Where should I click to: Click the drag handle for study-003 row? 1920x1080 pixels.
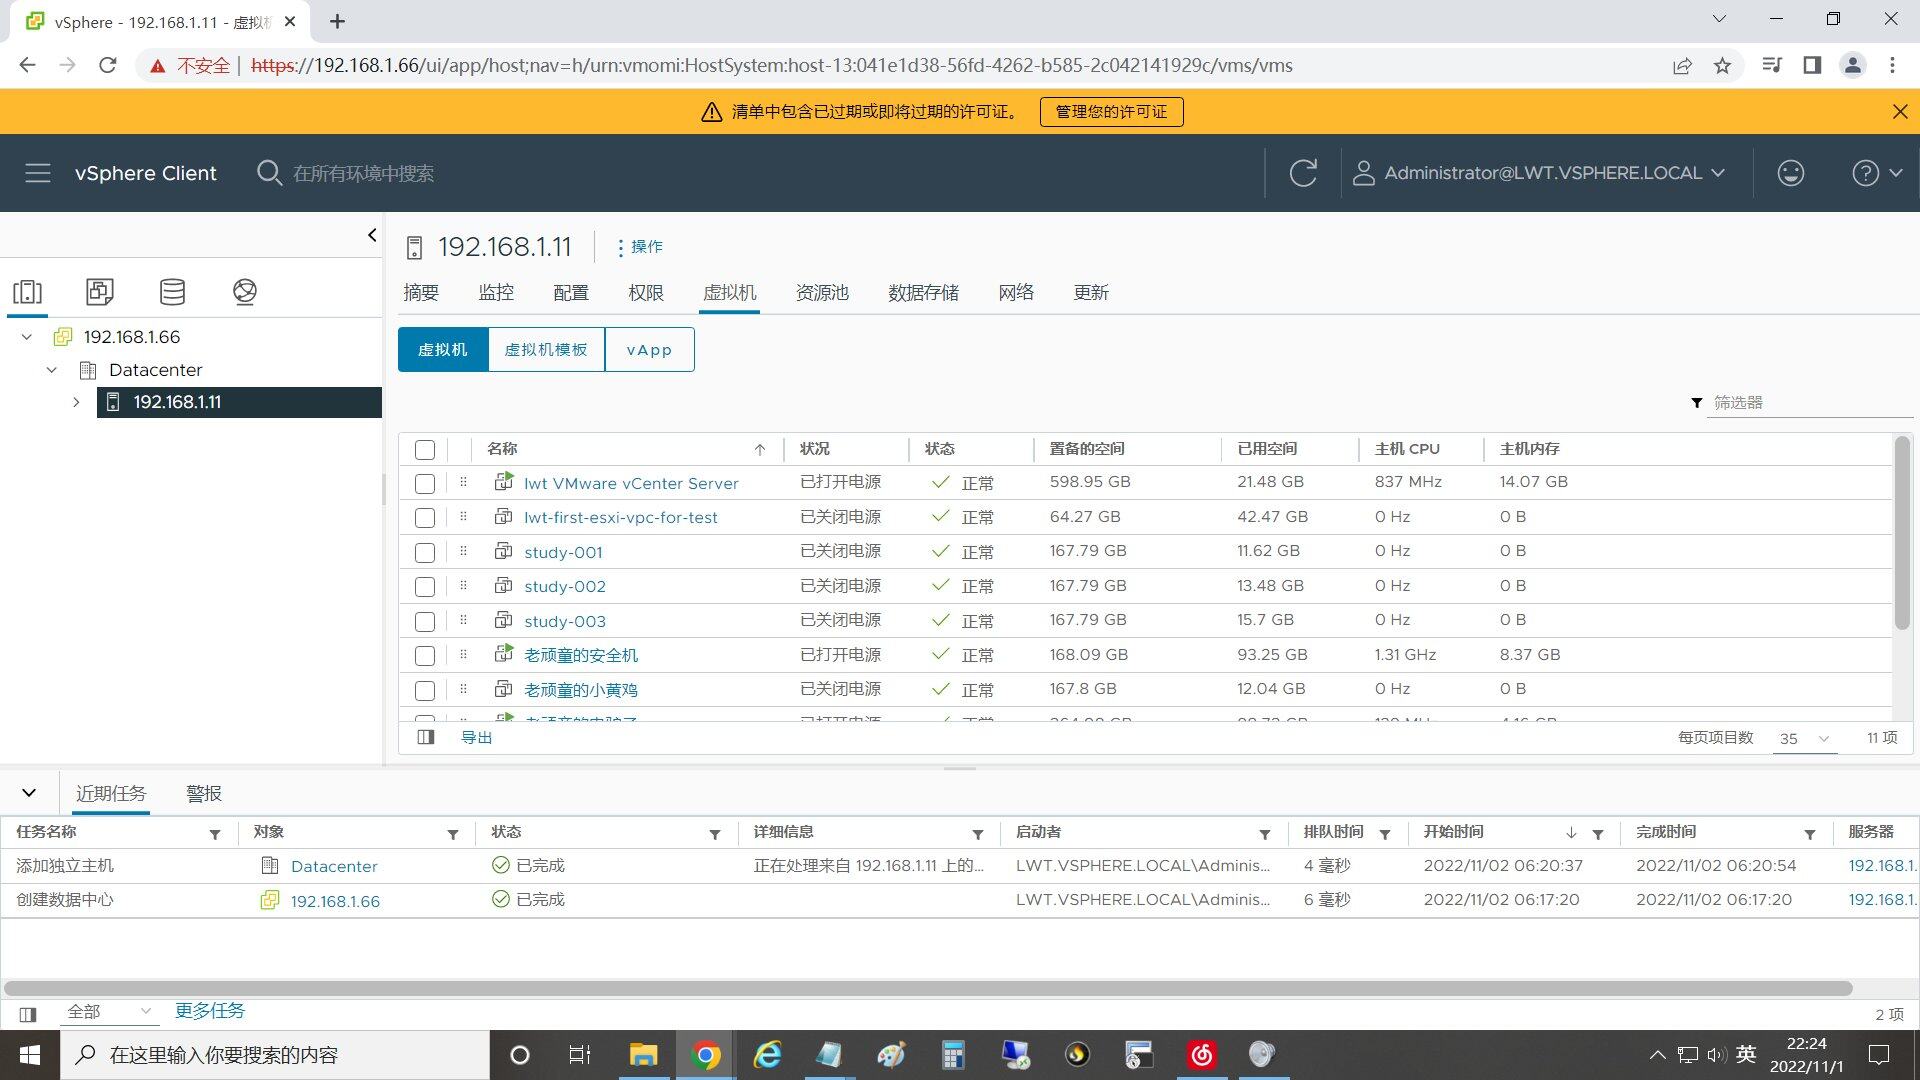click(x=463, y=620)
